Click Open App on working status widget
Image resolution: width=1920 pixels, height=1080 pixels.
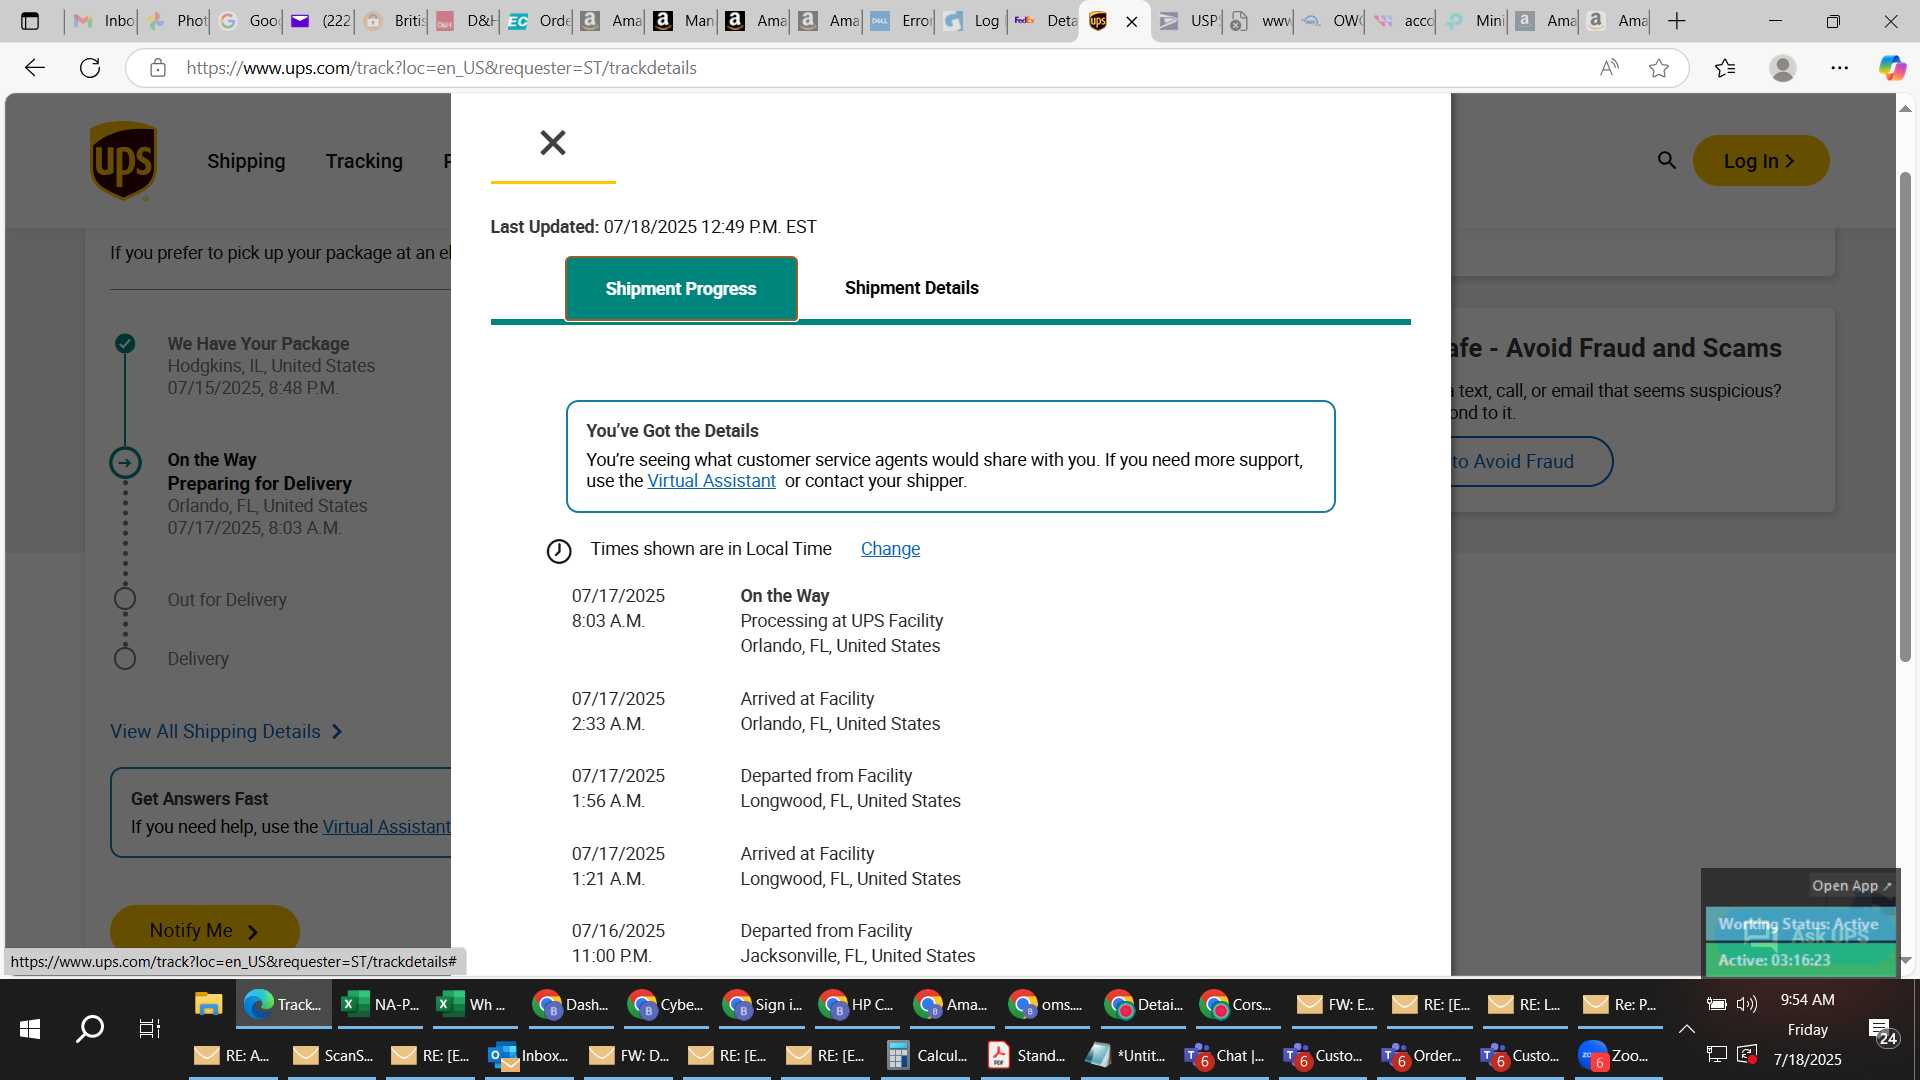(x=1851, y=886)
